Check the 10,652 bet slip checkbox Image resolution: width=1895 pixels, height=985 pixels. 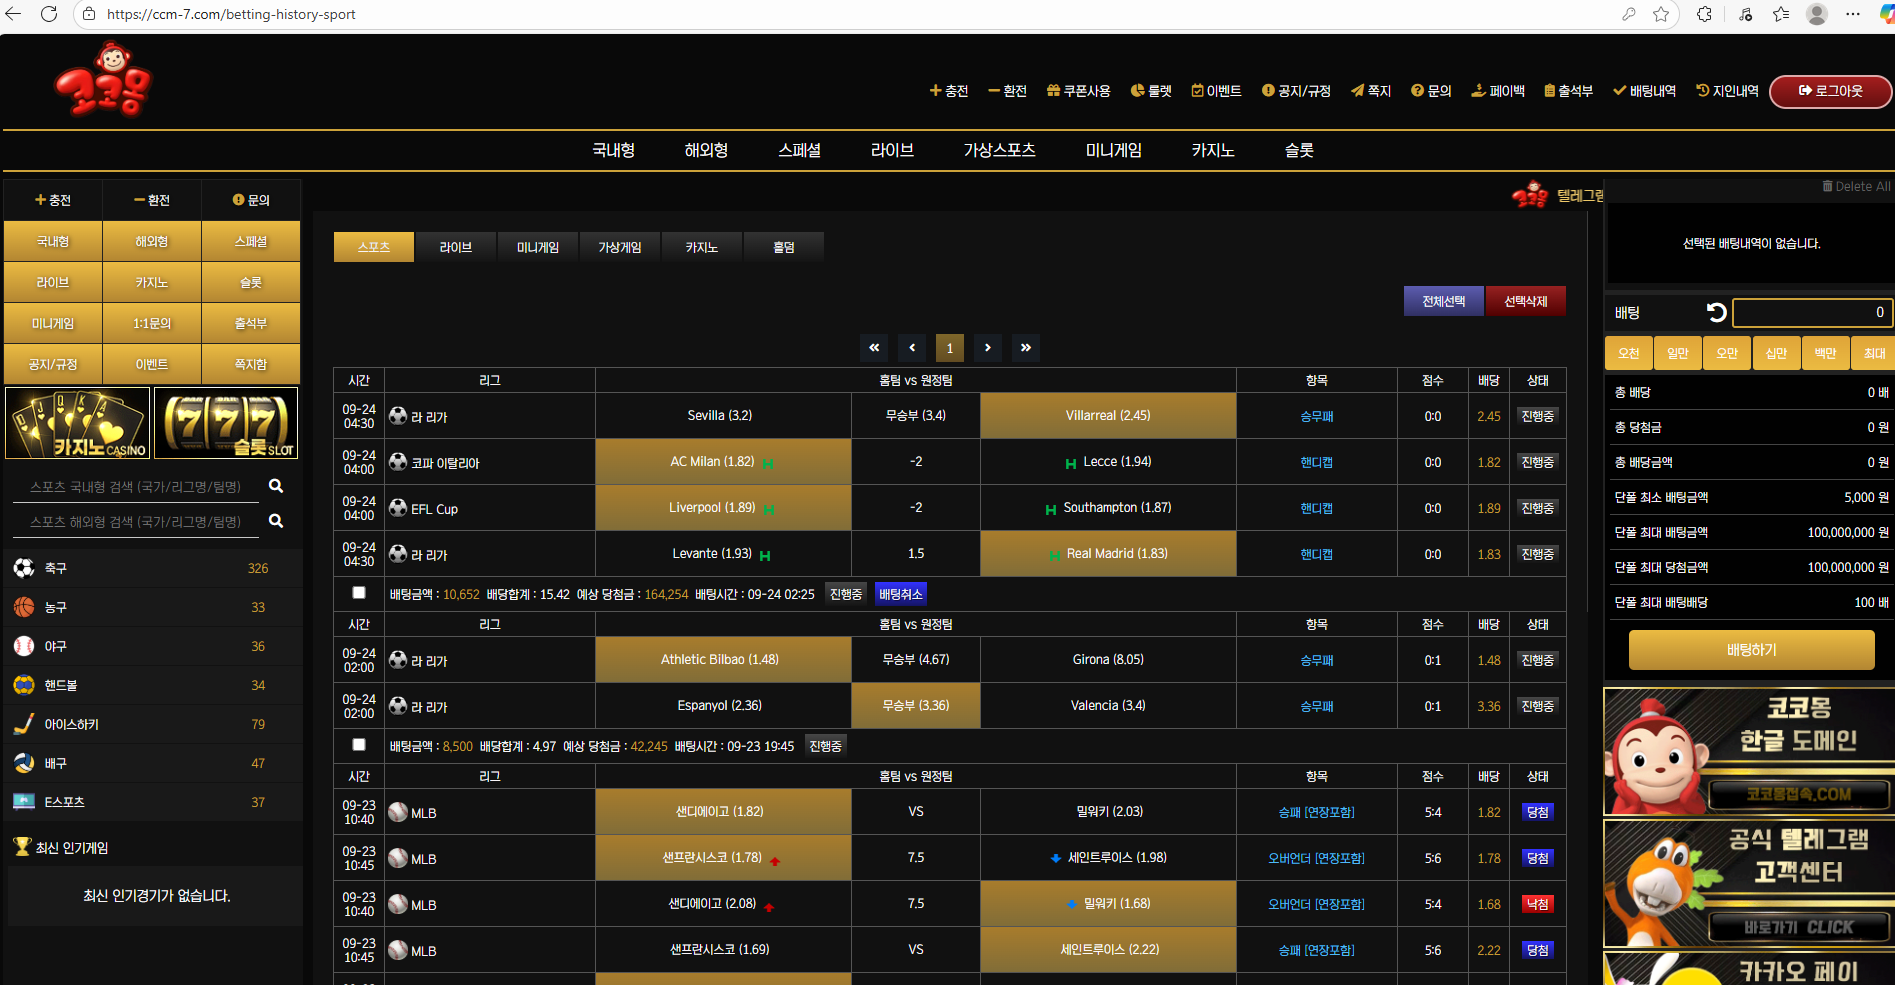coord(359,593)
